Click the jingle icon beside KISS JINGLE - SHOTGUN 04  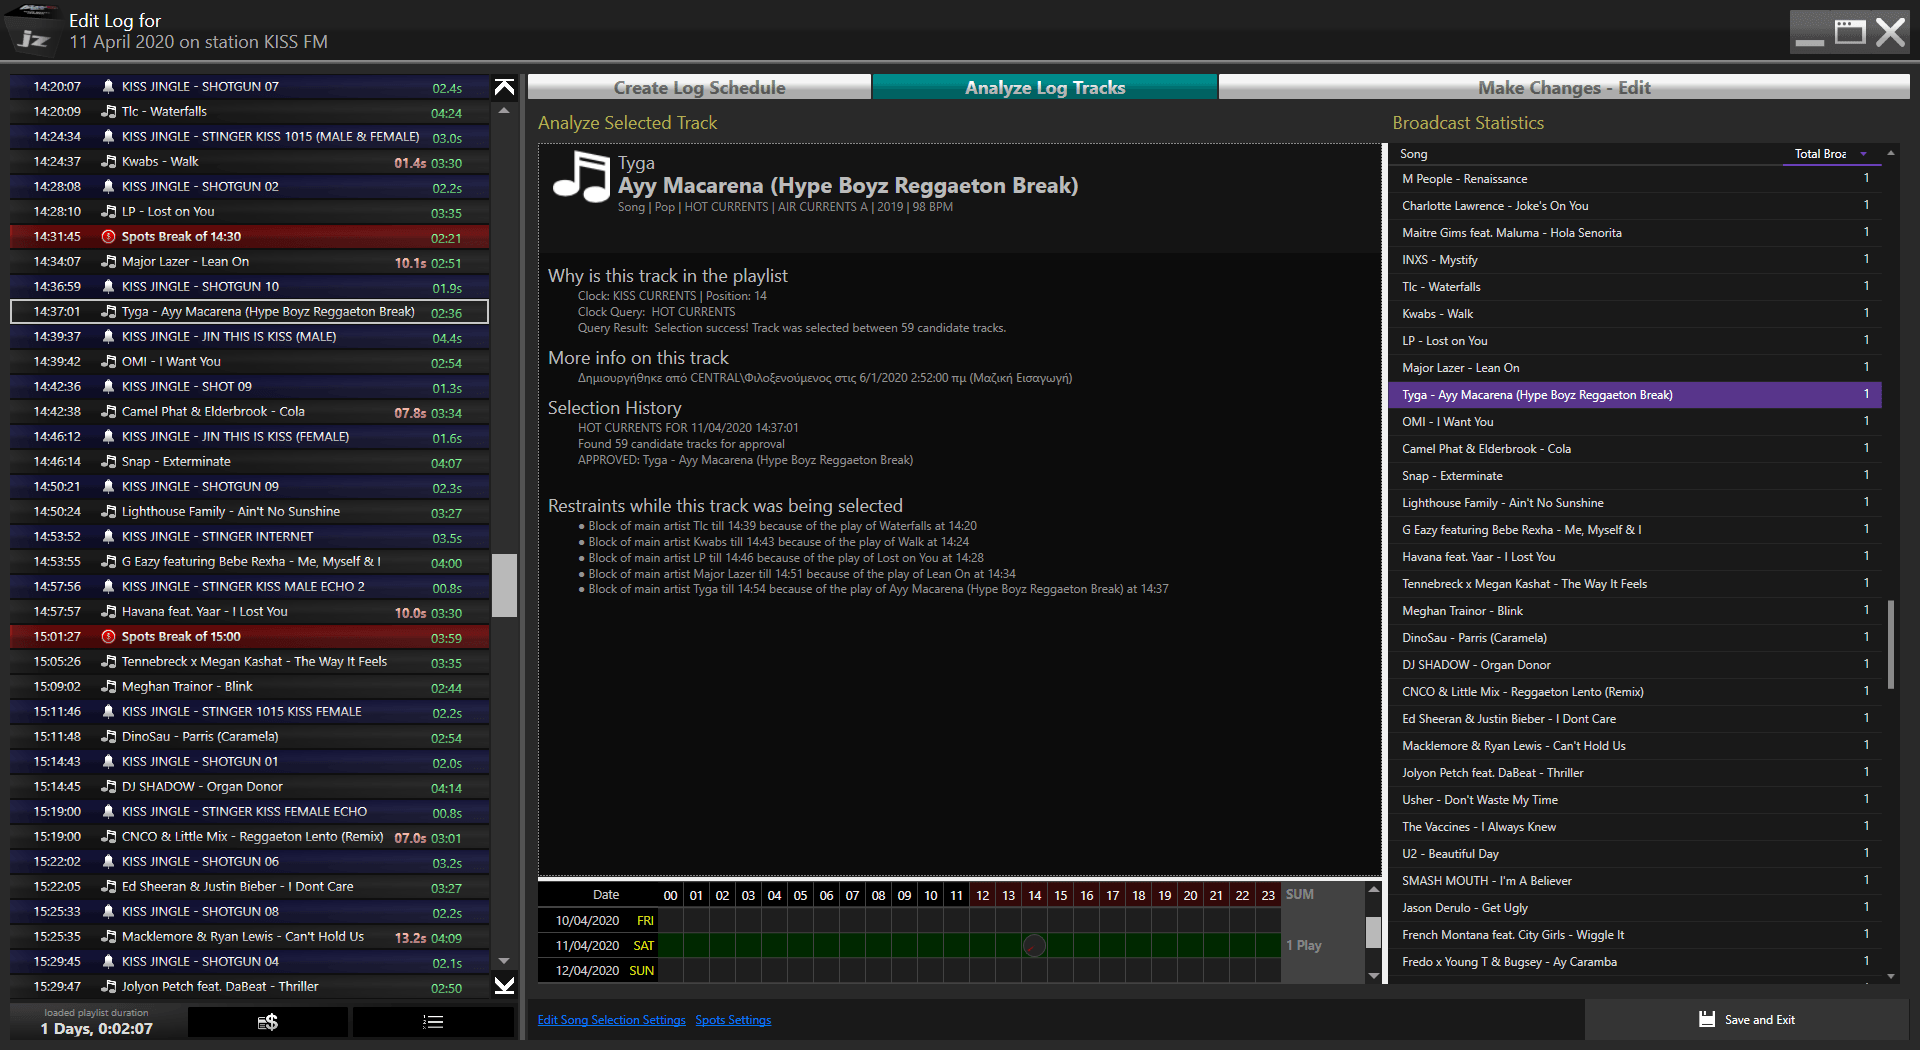tap(108, 962)
